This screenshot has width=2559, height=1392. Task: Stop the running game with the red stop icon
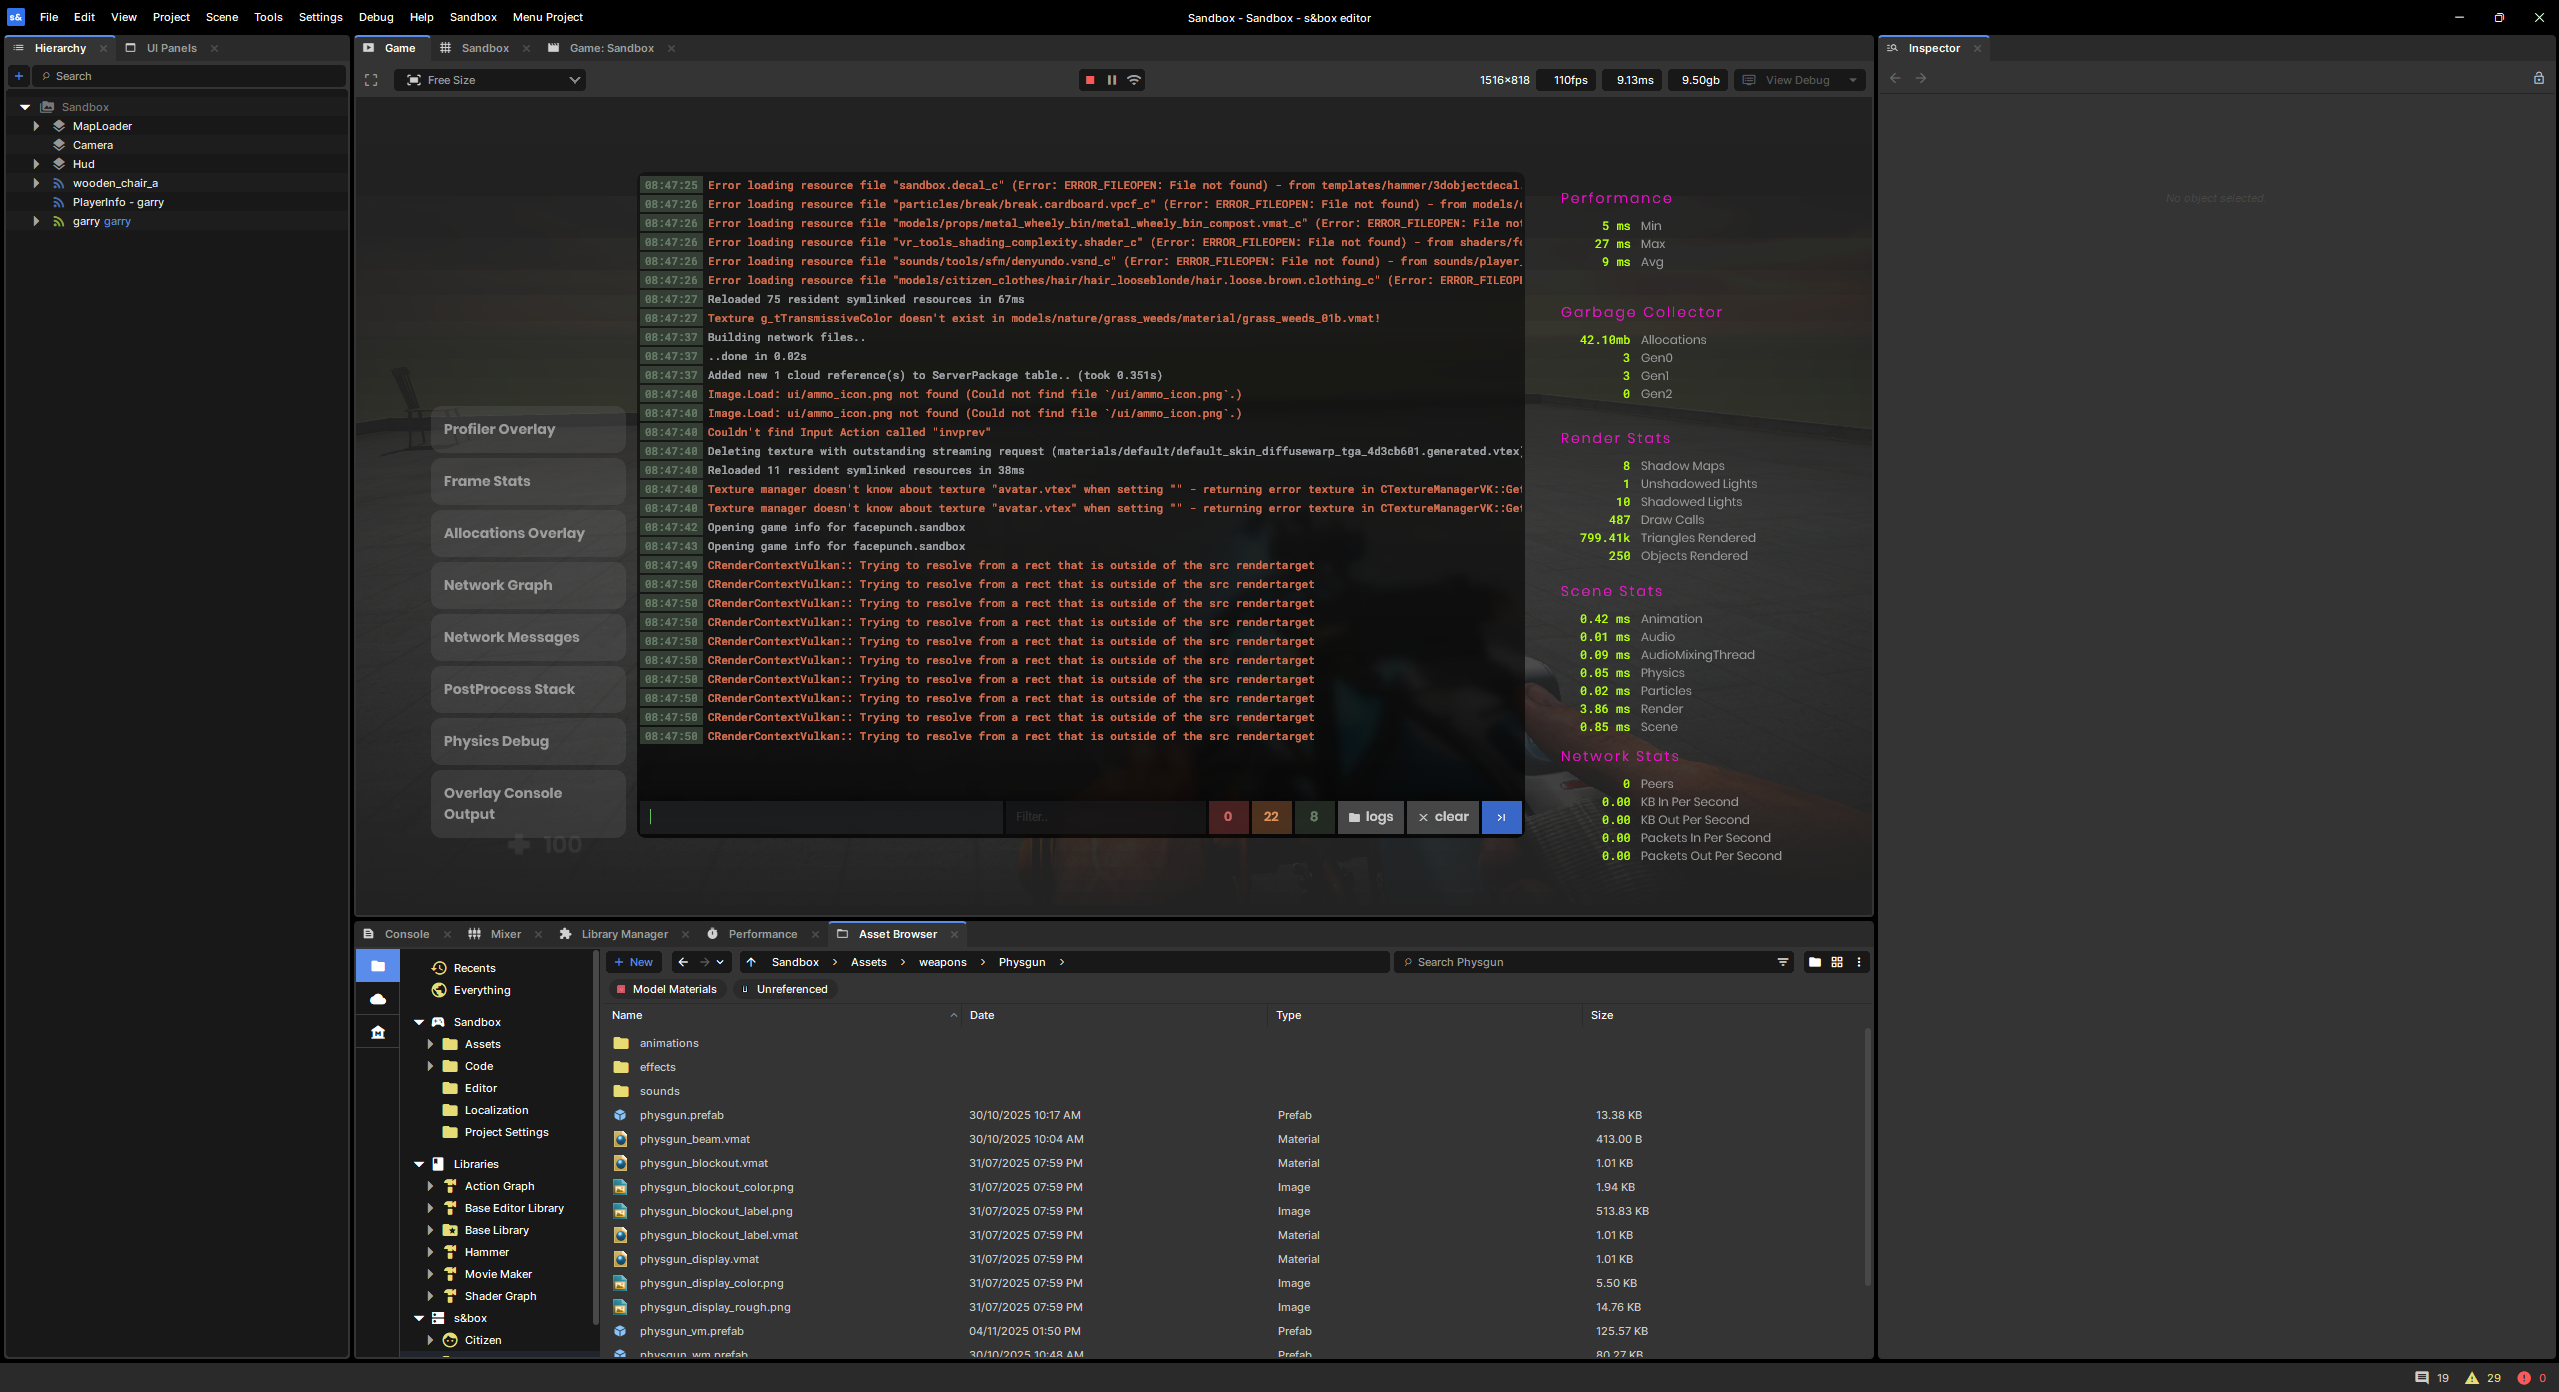(1090, 80)
